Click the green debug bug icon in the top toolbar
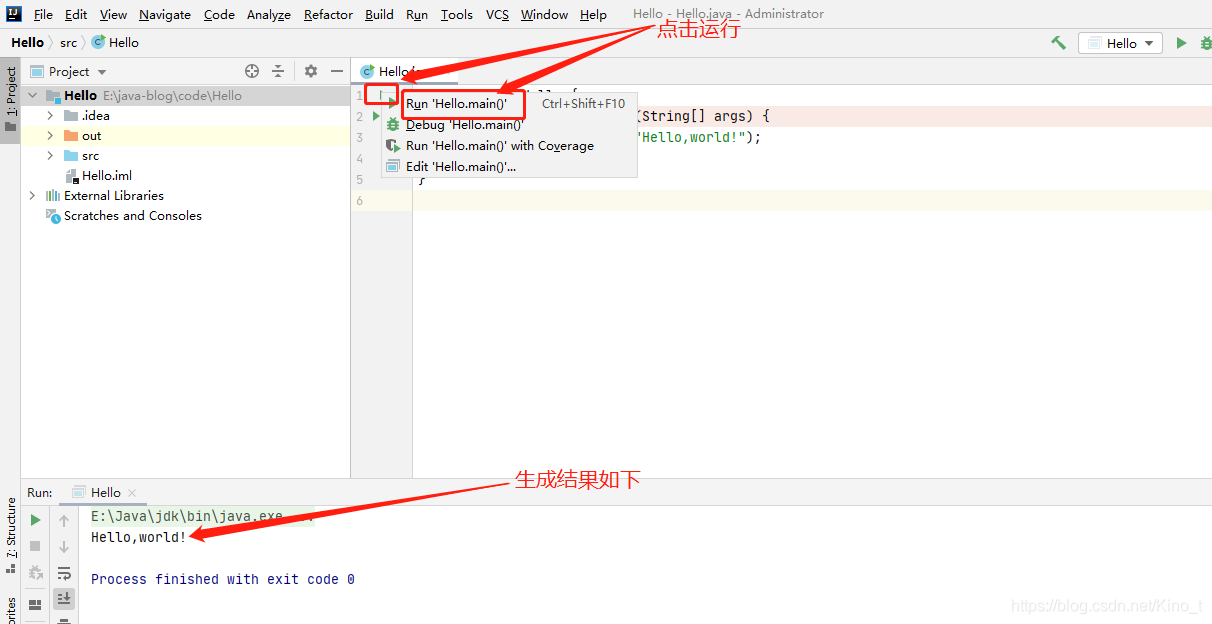The height and width of the screenshot is (624, 1212). 1207,43
